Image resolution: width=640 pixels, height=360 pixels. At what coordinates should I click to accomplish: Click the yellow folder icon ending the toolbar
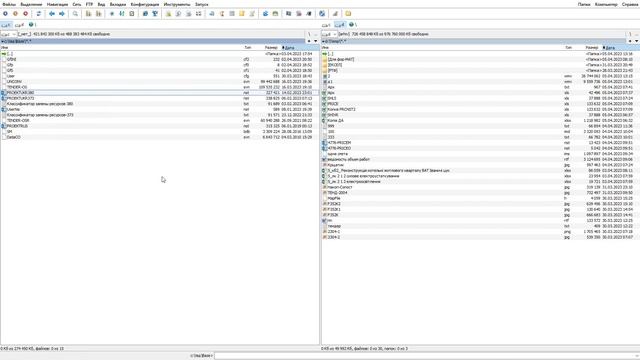point(348,13)
